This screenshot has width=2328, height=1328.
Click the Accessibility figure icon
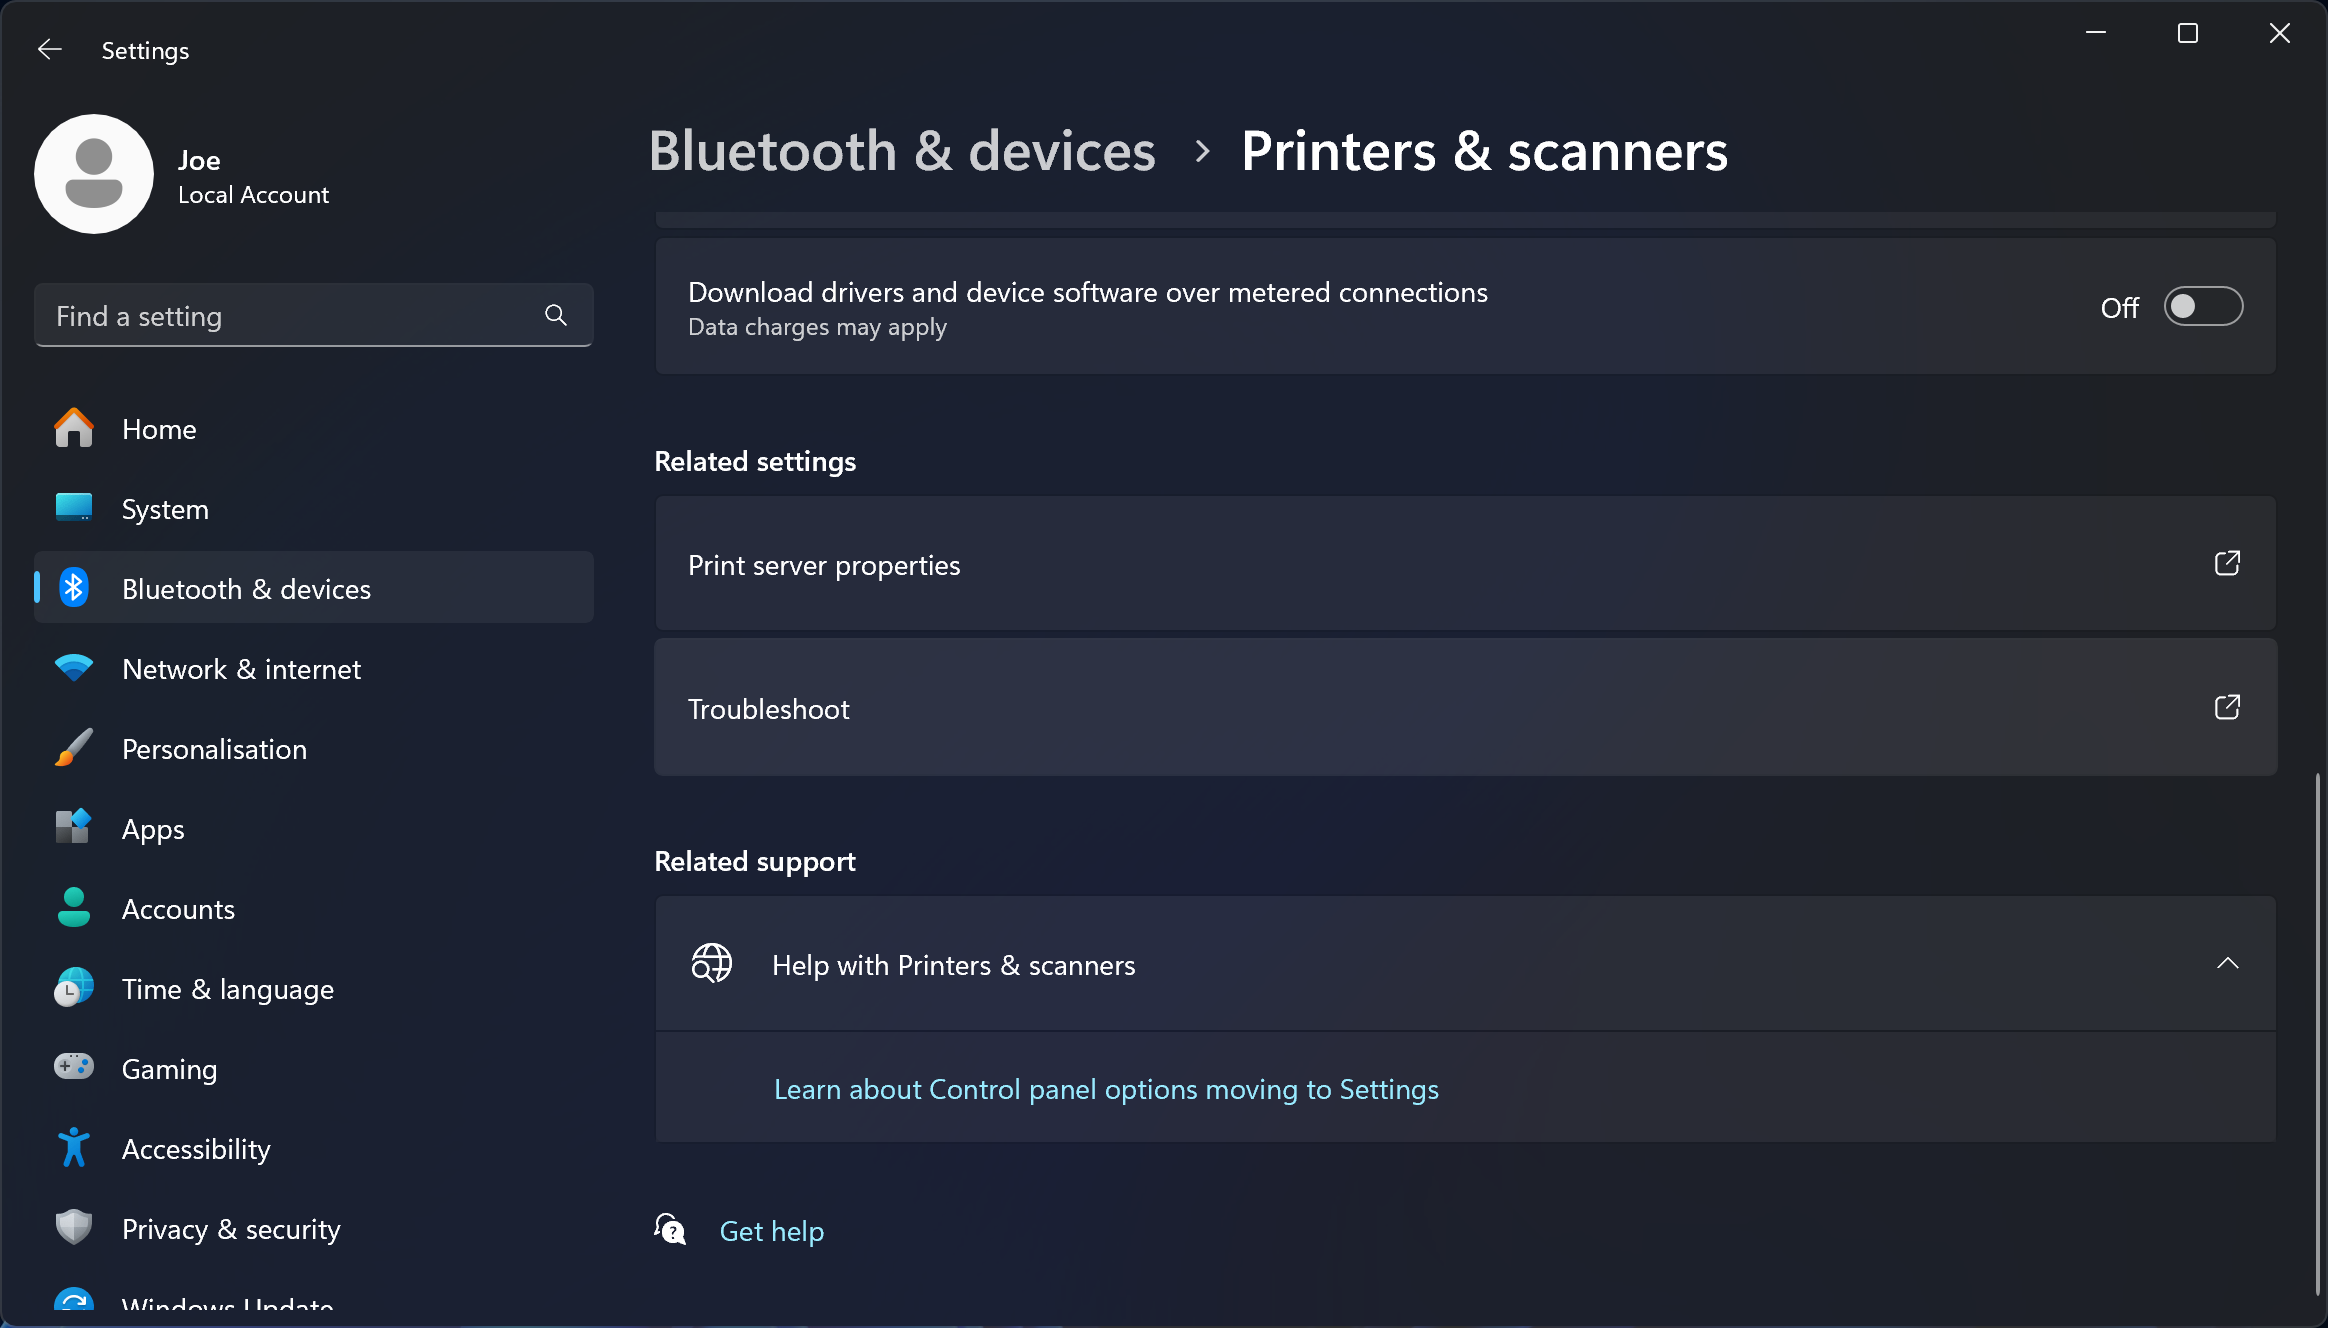[73, 1148]
